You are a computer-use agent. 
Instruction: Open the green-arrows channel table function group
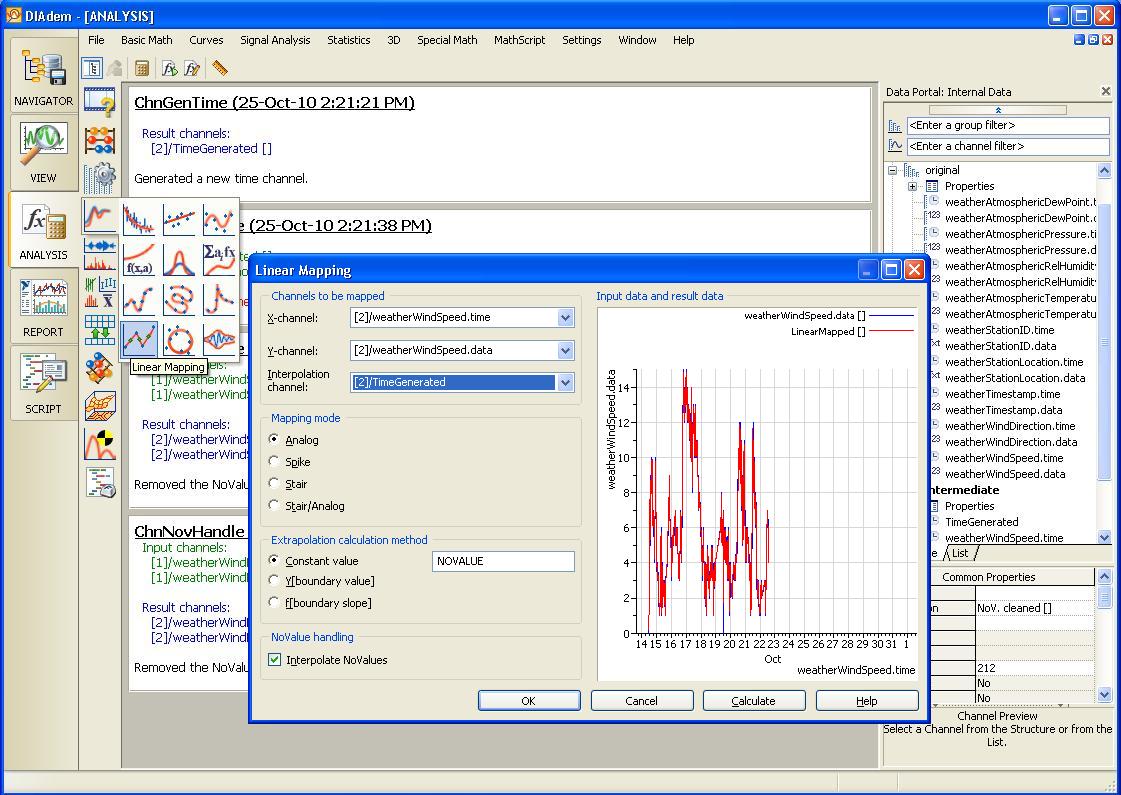coord(99,330)
